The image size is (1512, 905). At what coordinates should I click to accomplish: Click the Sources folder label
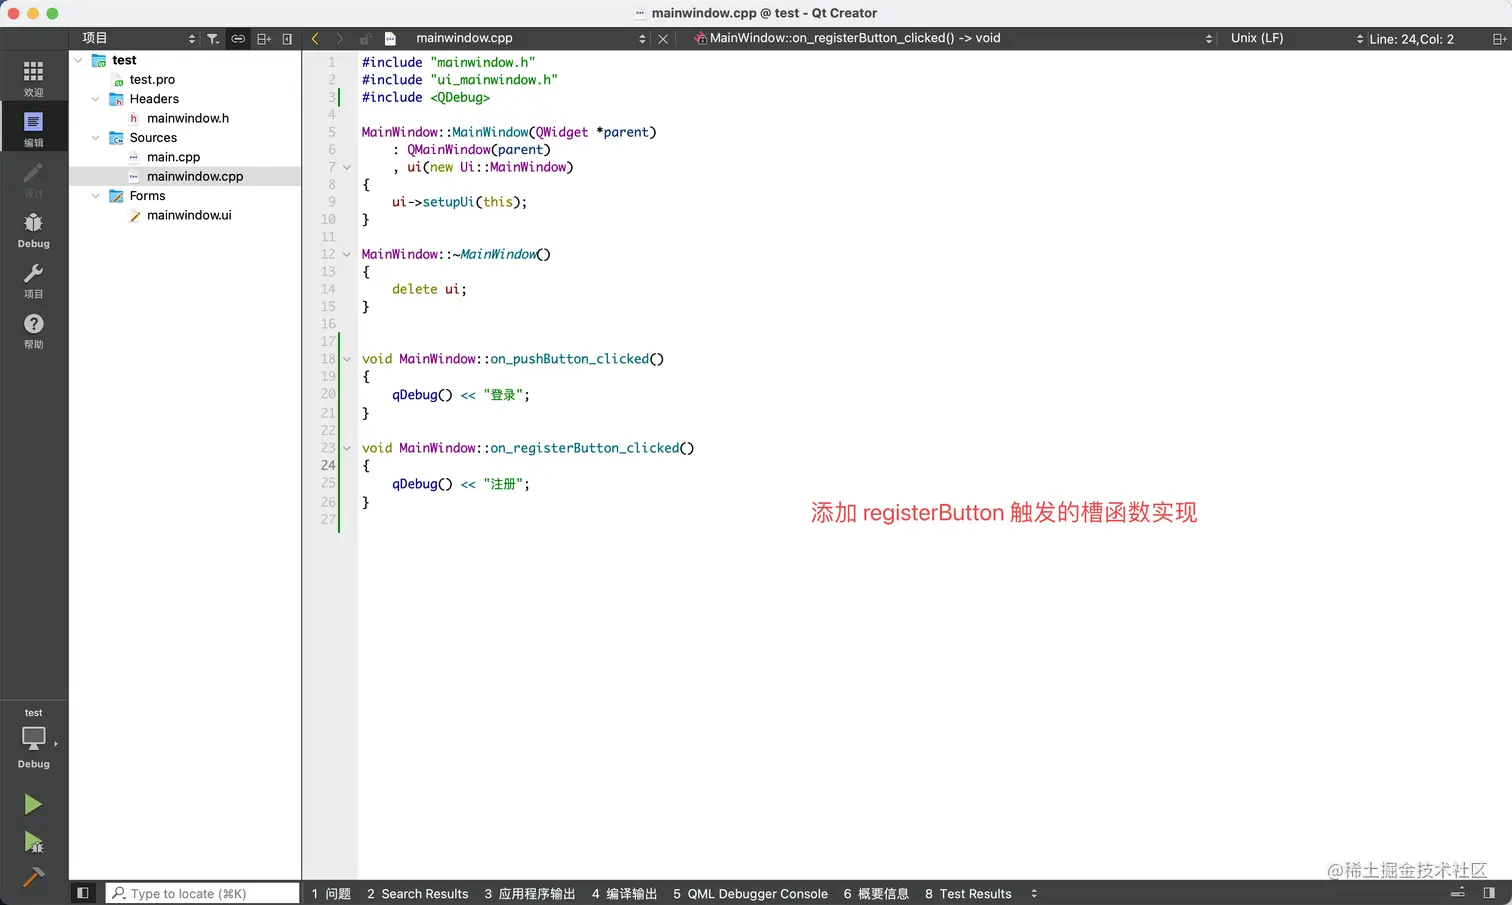(x=153, y=138)
